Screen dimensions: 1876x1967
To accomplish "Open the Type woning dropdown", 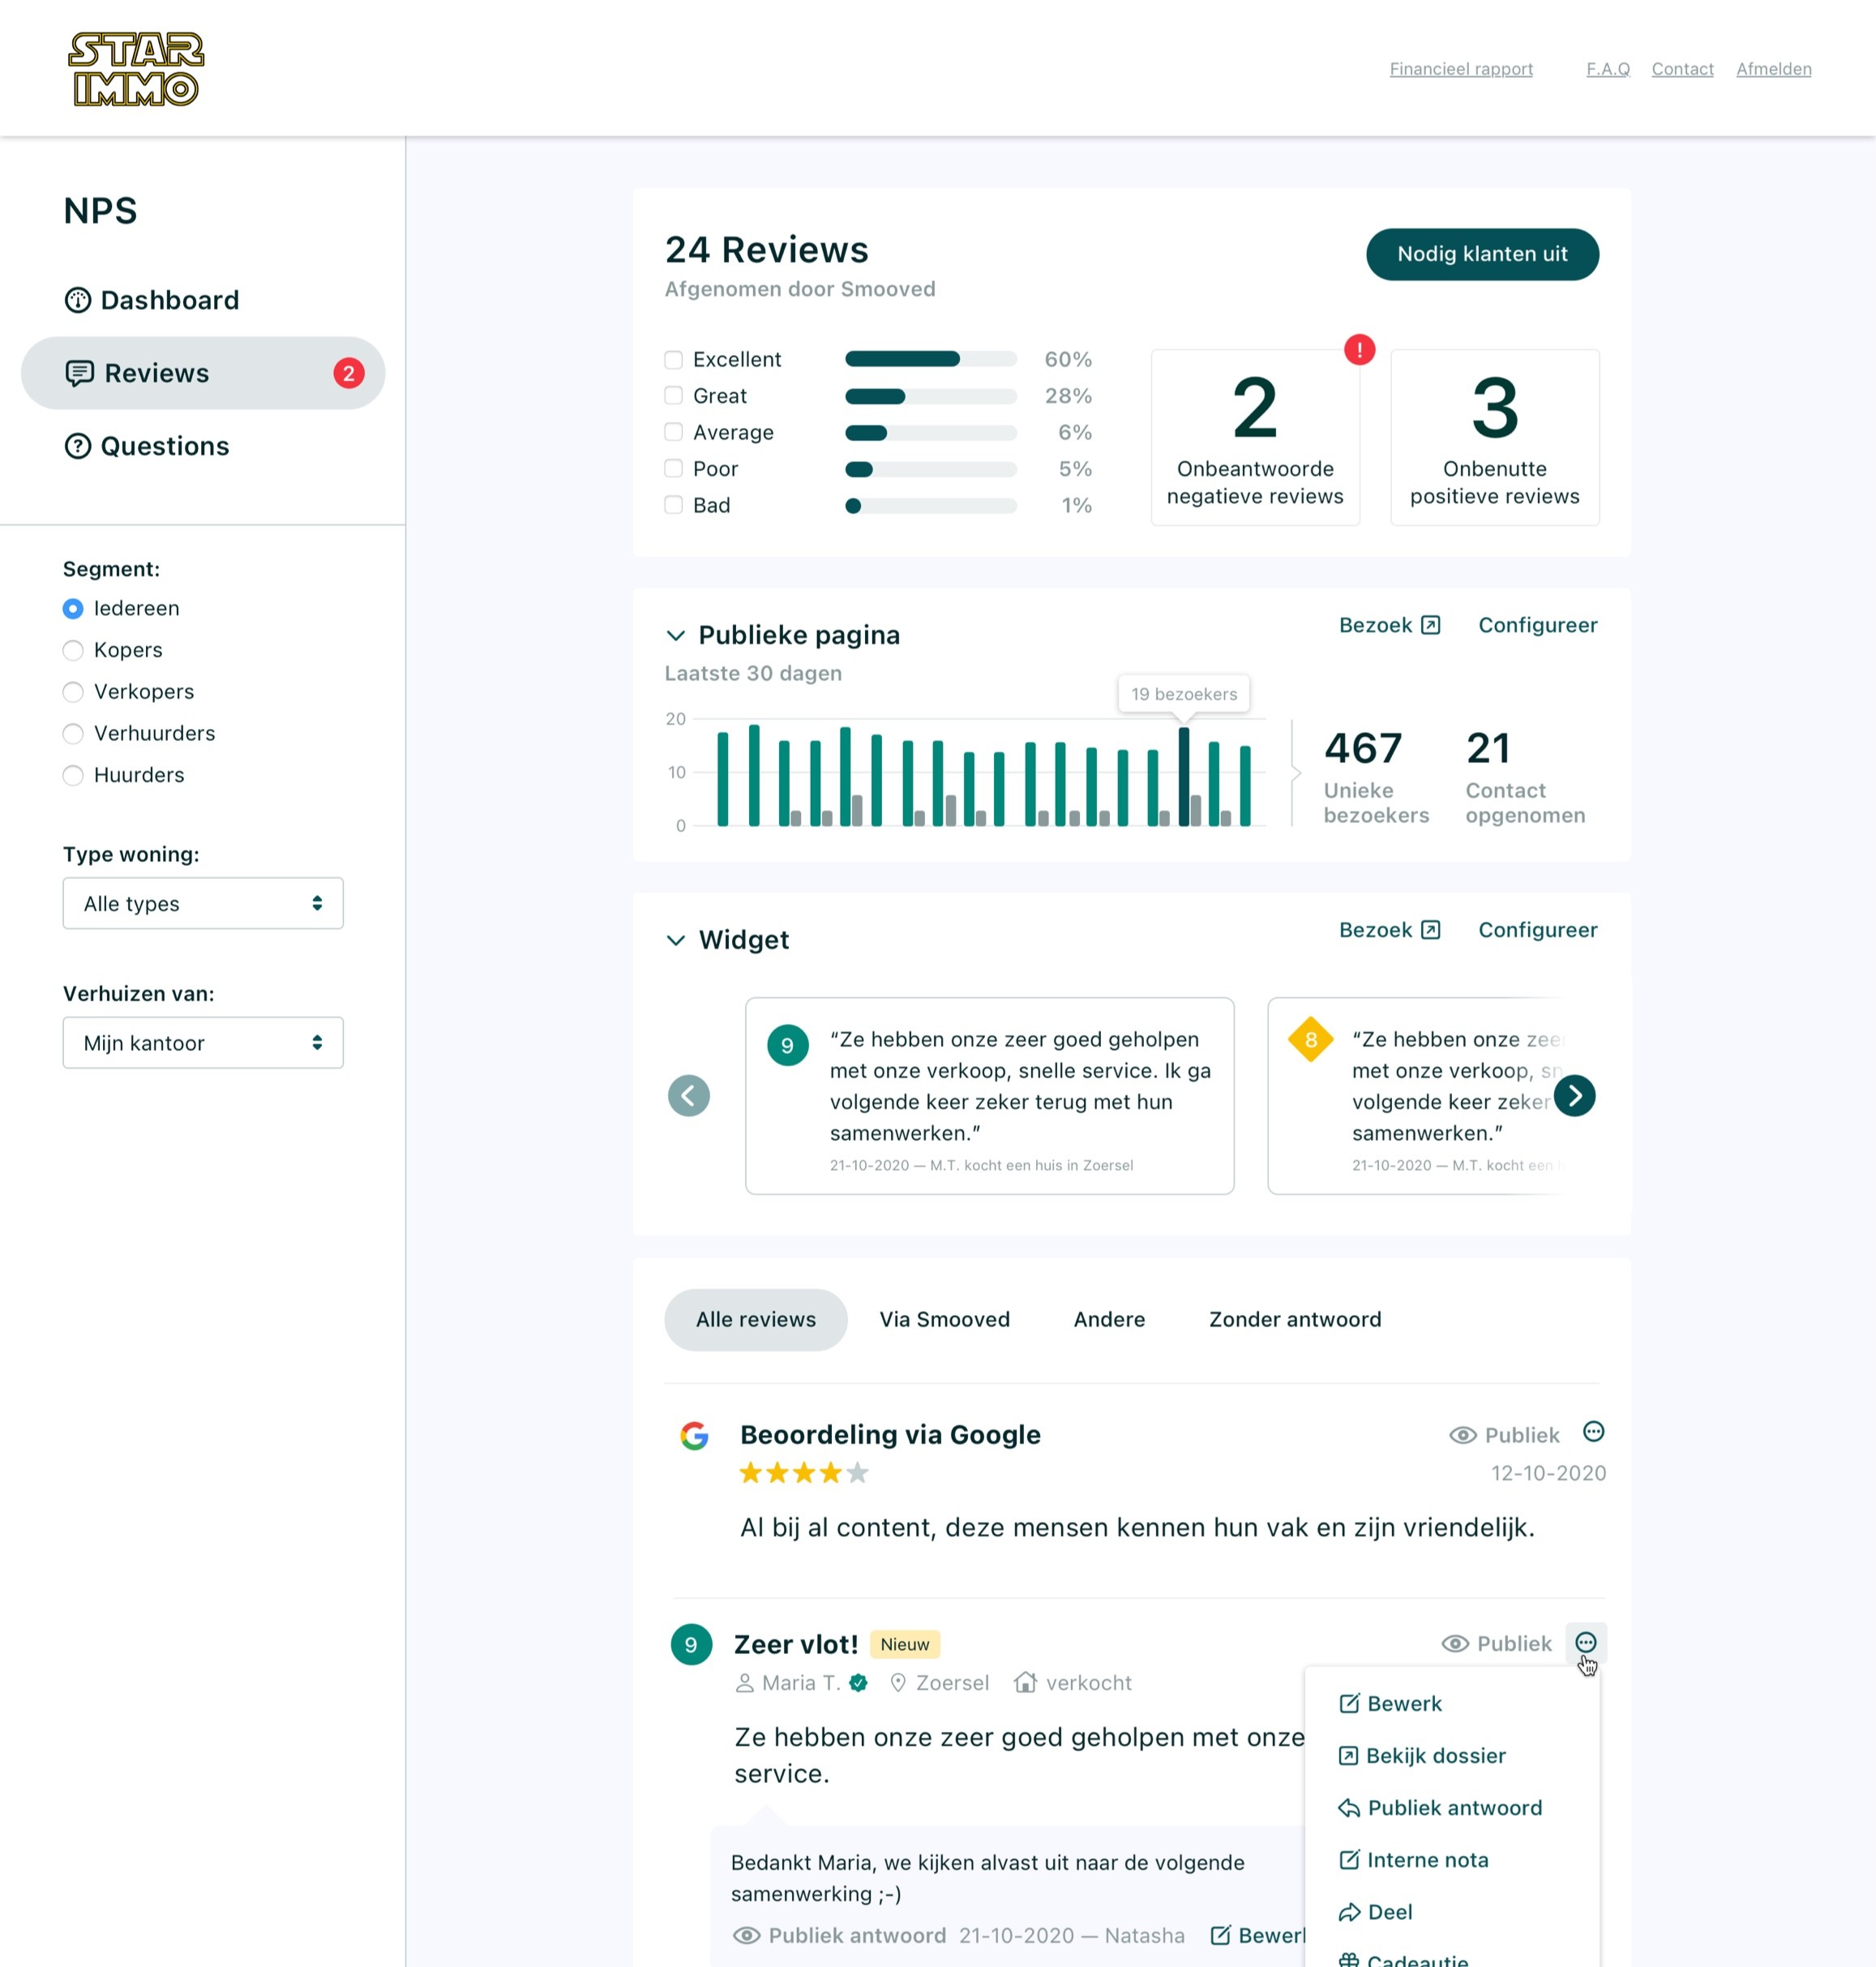I will click(203, 904).
